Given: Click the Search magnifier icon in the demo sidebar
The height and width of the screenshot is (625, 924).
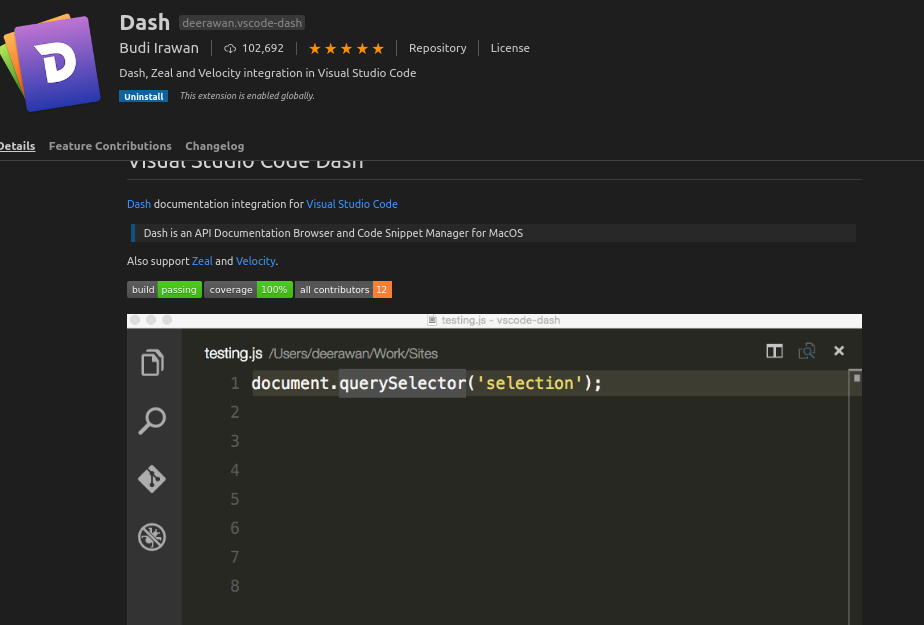Looking at the screenshot, I should pyautogui.click(x=152, y=421).
